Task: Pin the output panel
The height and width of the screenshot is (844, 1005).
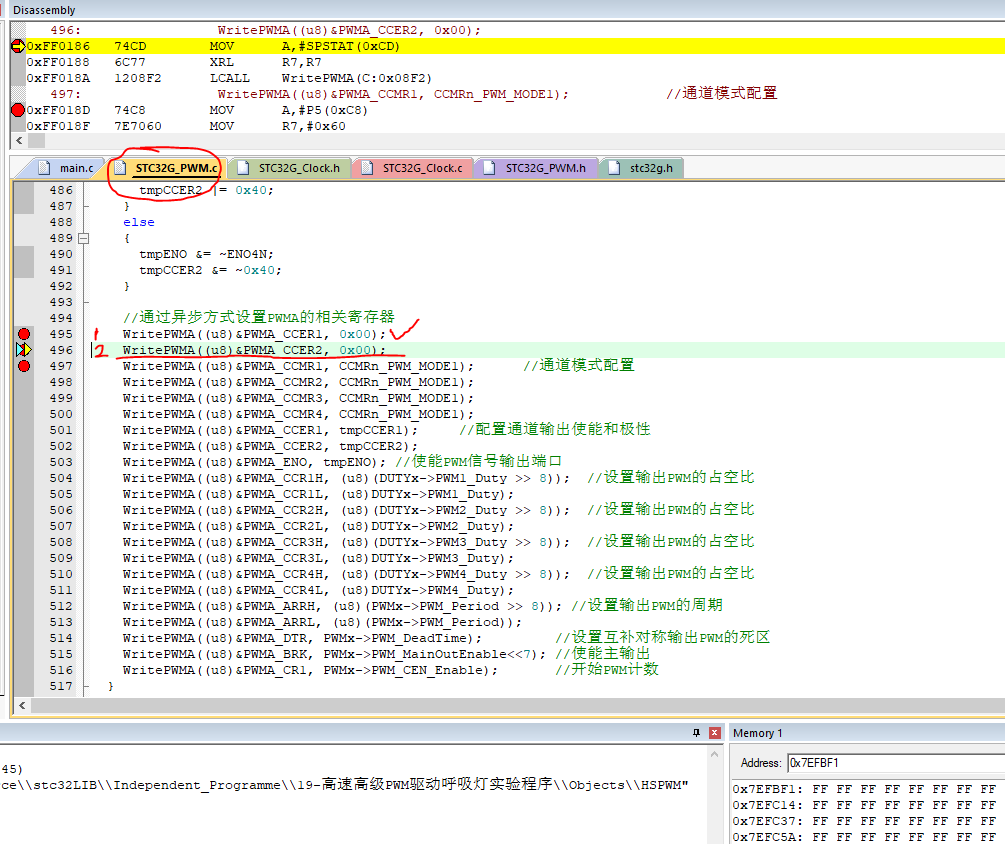Action: (x=696, y=732)
